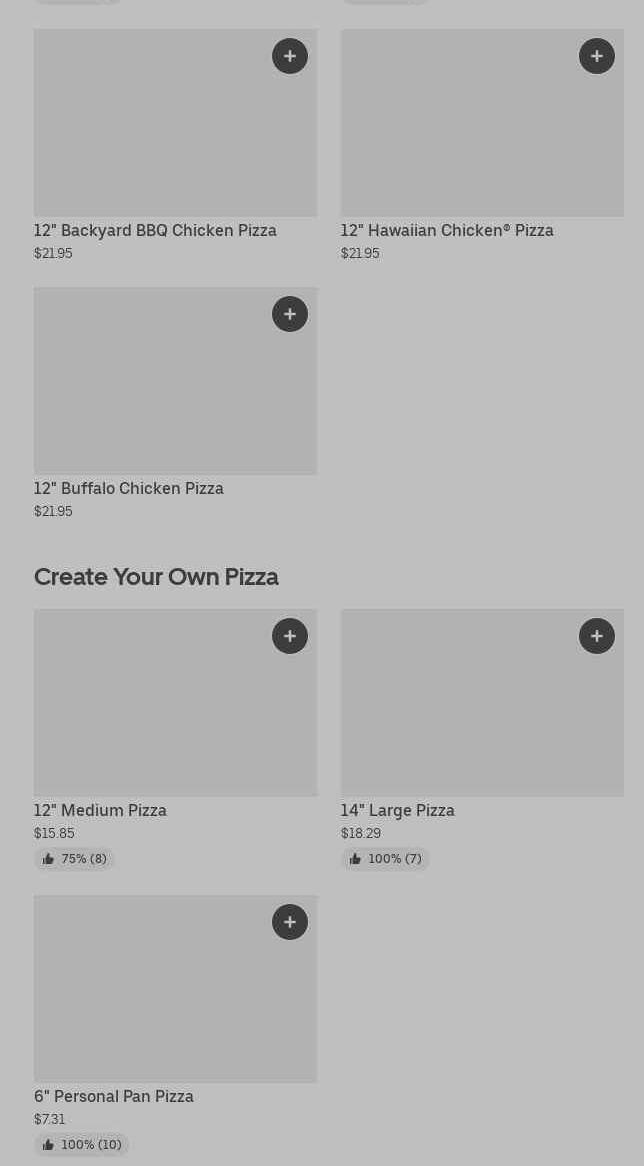
Task: Add 12" Hawaiian Chicken Pizza via plus icon
Action: (597, 56)
